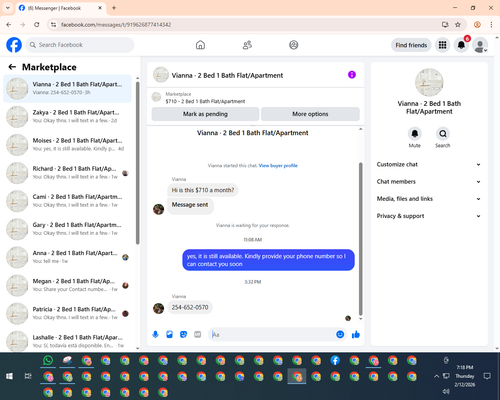Open the notifications bell with red badge
500x400 pixels.
[x=461, y=45]
